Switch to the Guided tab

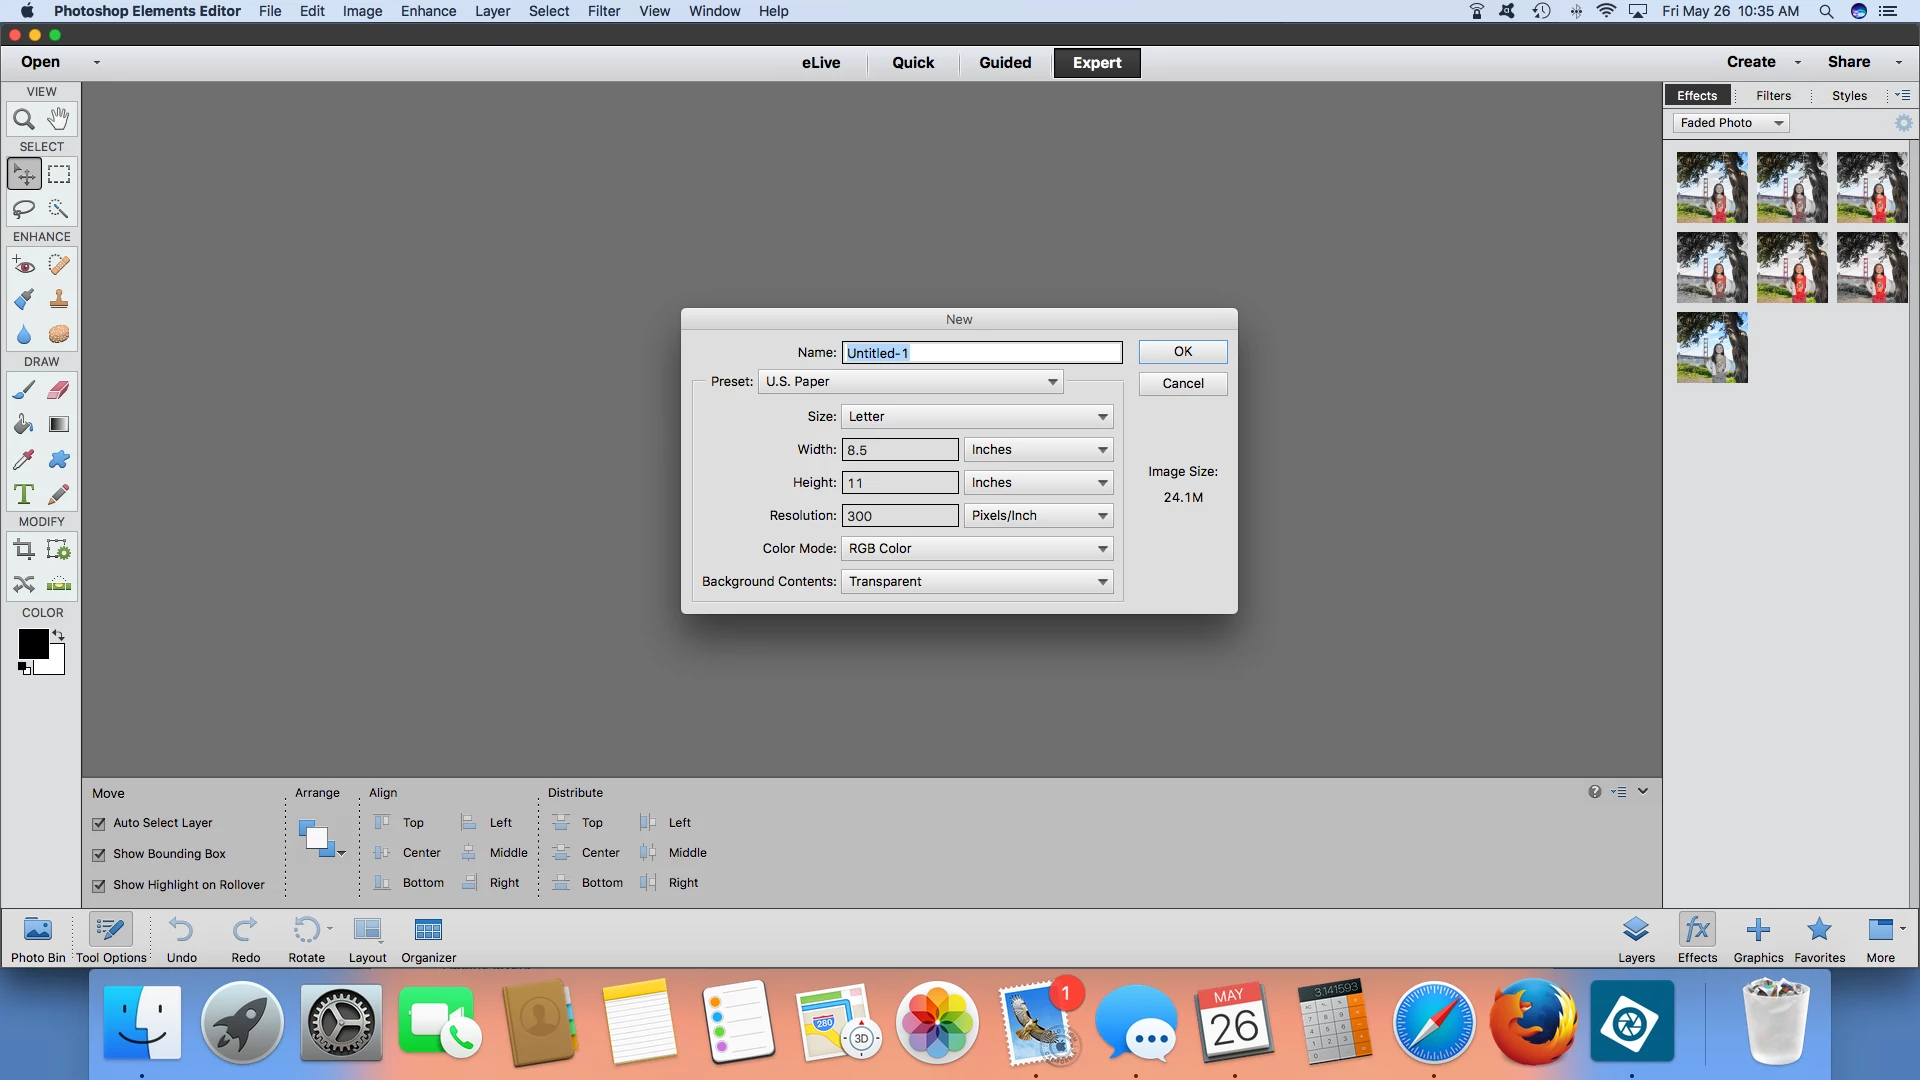[x=1004, y=62]
